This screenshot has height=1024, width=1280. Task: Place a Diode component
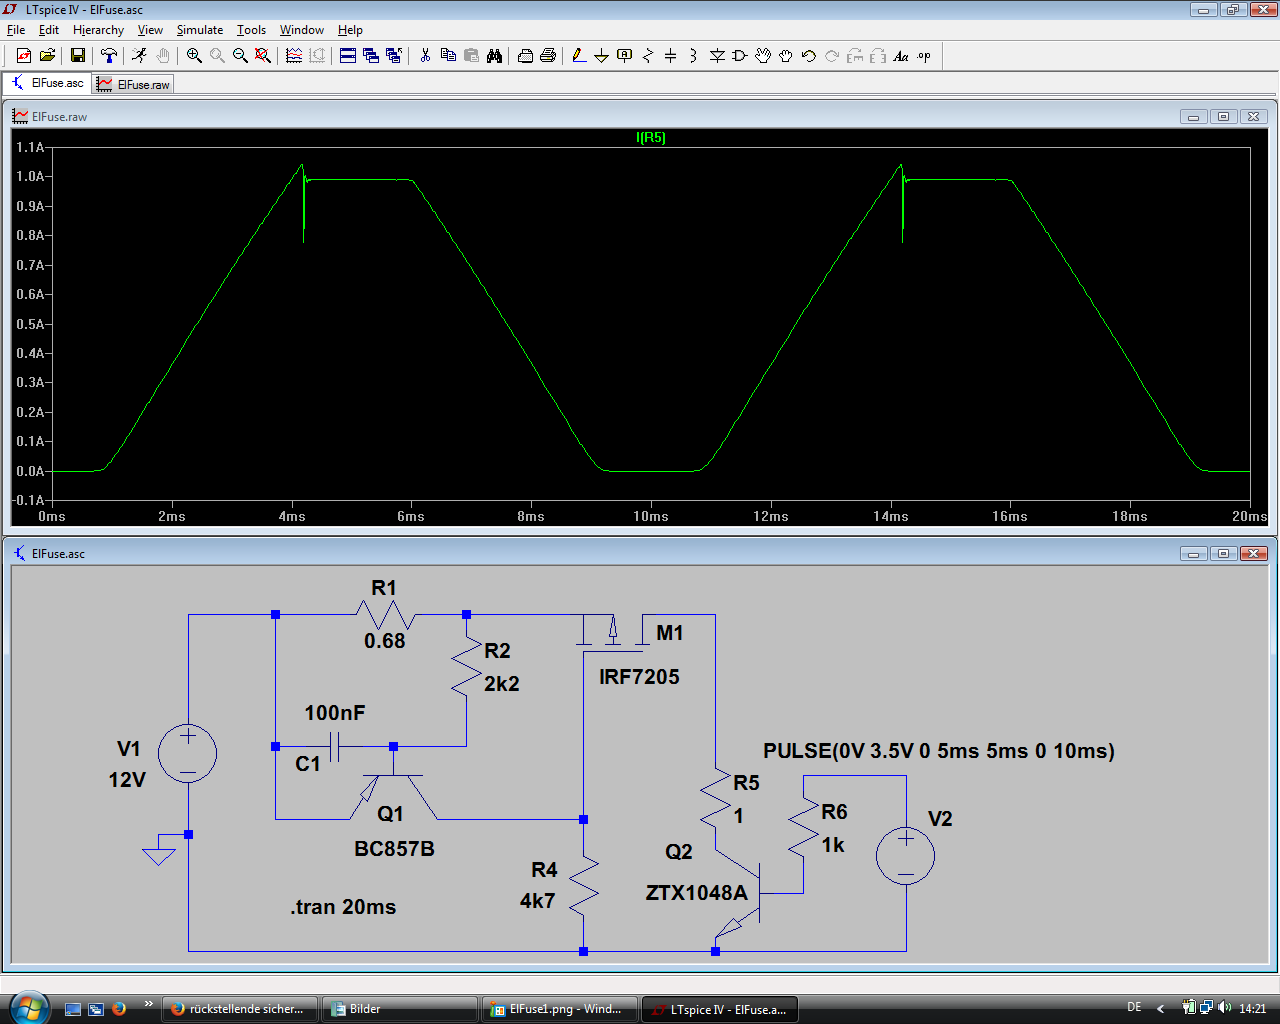point(717,56)
